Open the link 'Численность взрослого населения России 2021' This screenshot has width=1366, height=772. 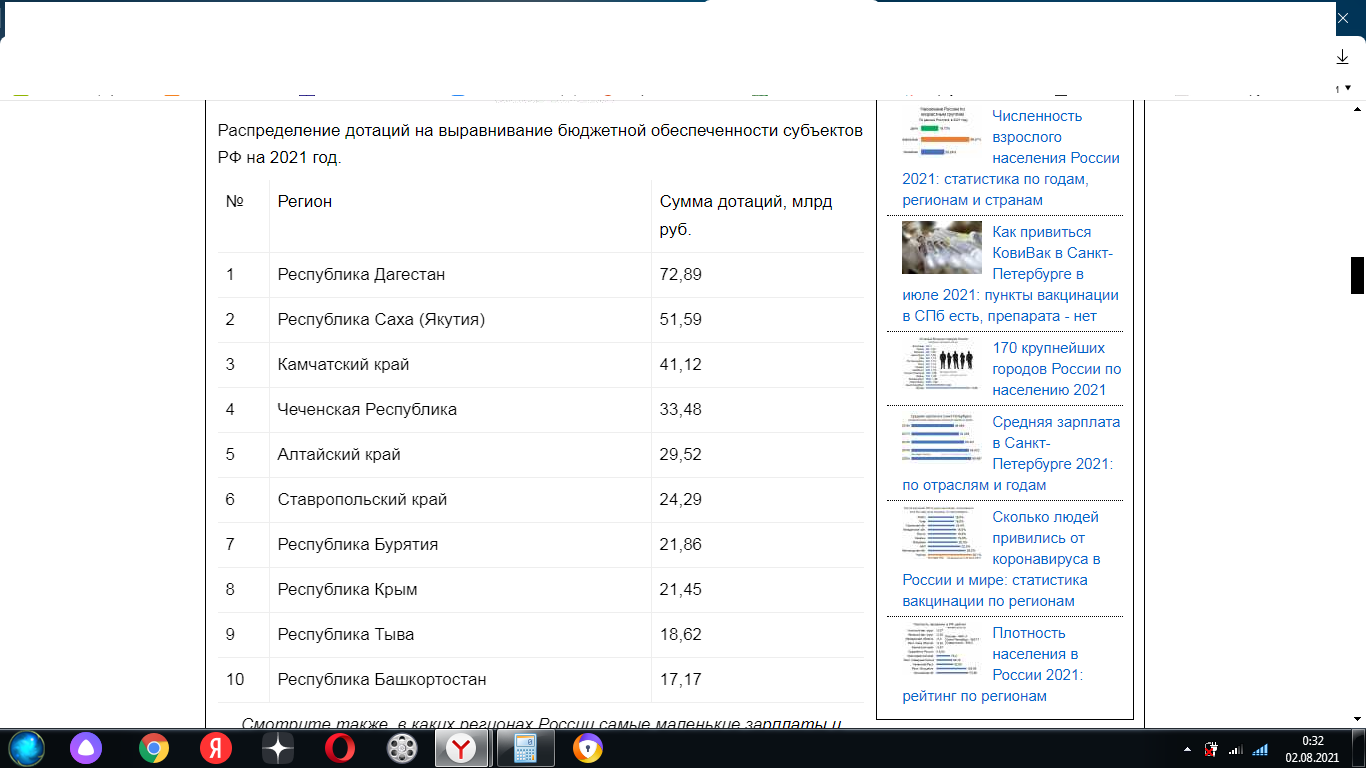1011,158
